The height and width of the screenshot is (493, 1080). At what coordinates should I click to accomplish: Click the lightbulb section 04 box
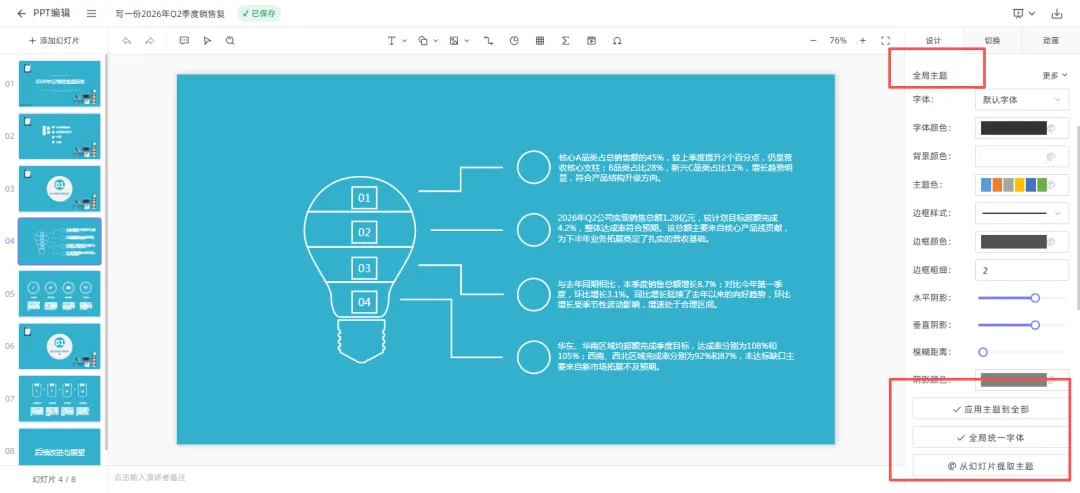(x=364, y=302)
